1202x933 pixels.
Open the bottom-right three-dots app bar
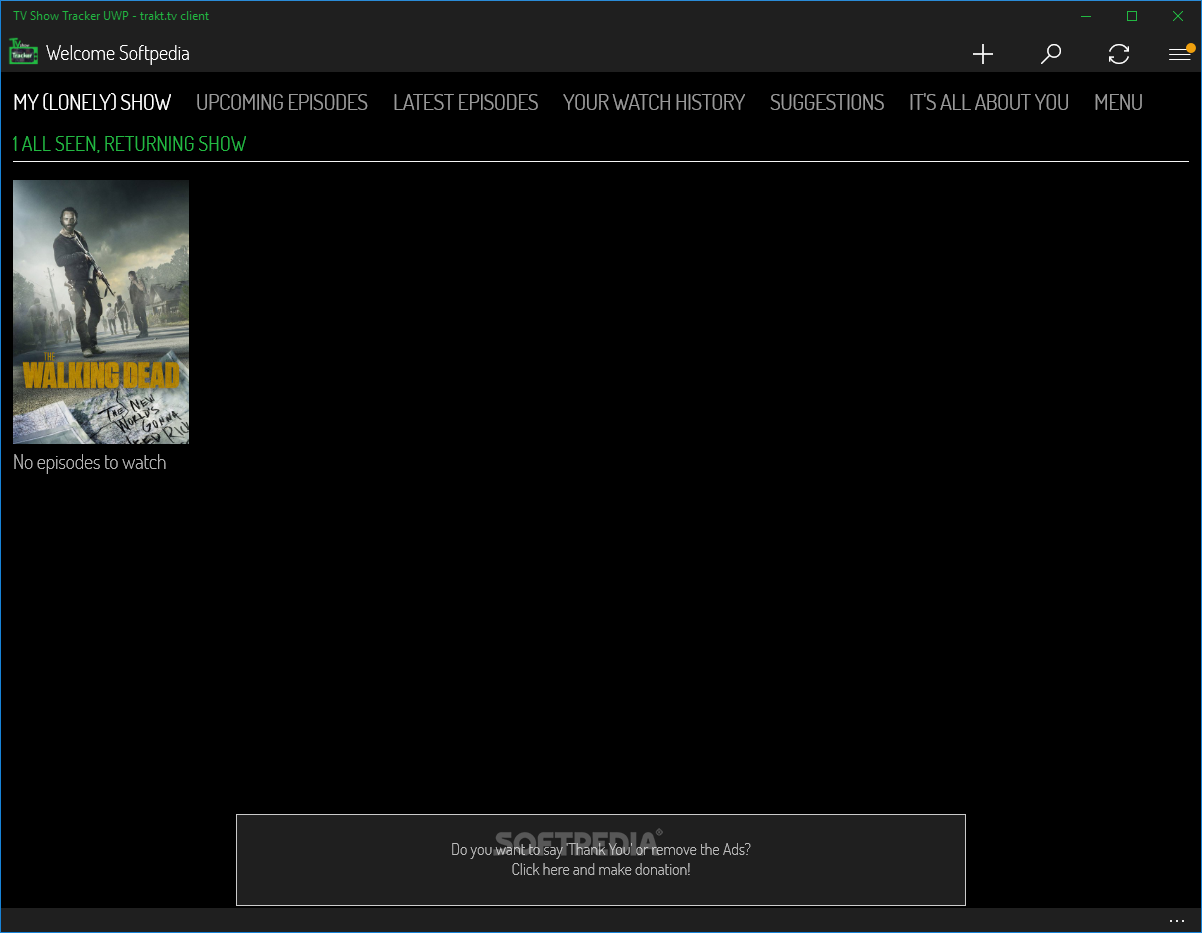tap(1177, 921)
